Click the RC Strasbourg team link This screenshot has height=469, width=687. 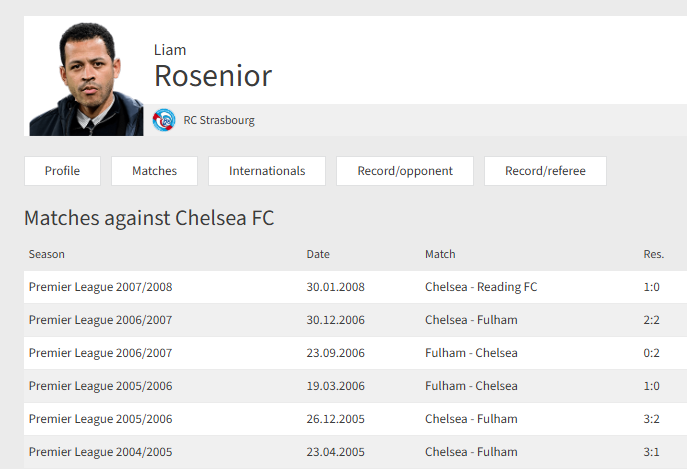[219, 120]
